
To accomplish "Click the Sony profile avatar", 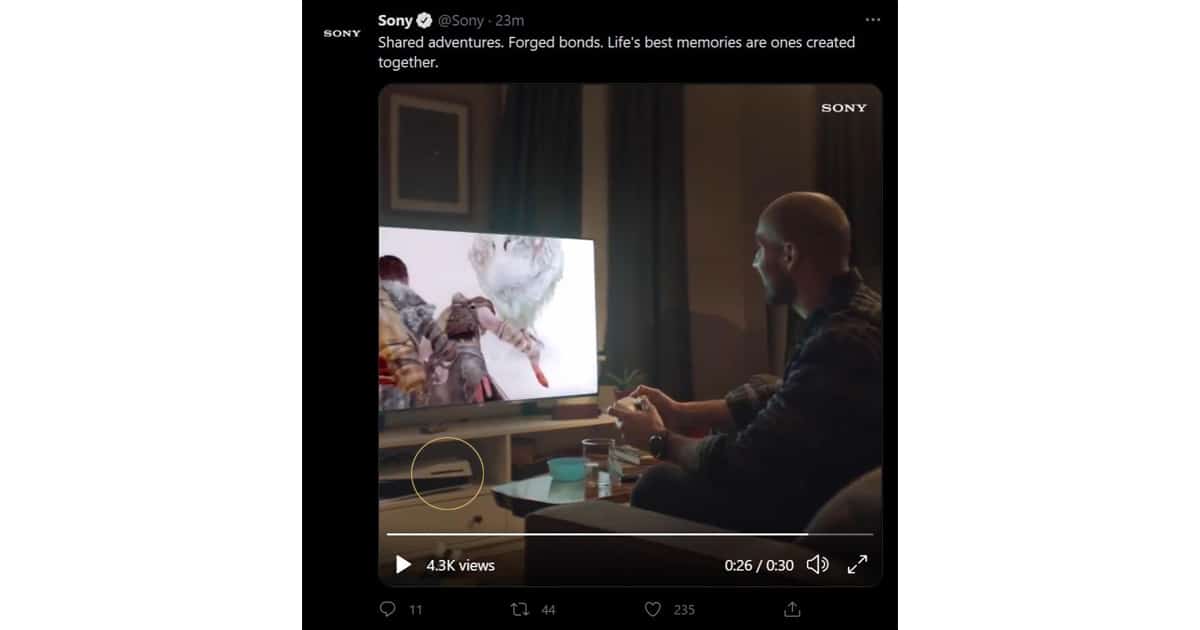I will click(342, 33).
